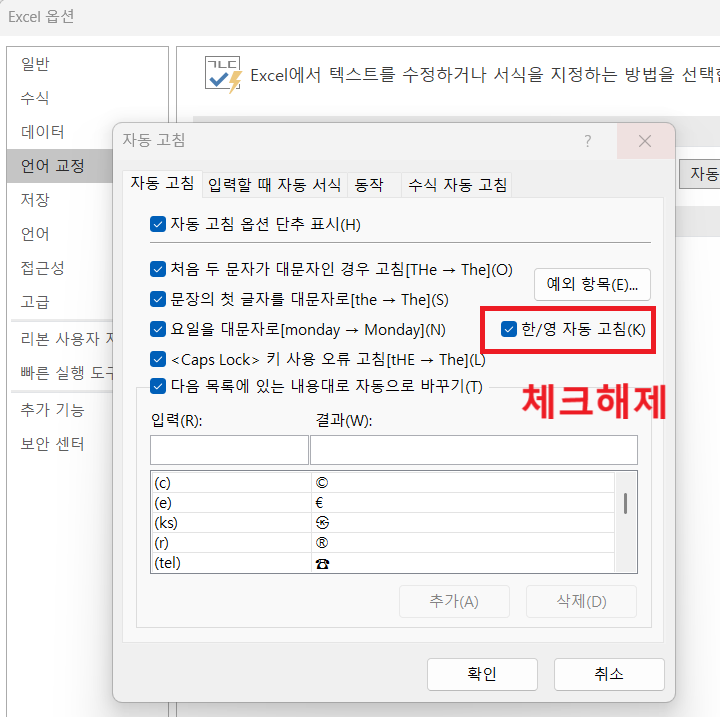Click the 추가(A) button
This screenshot has width=720, height=717.
click(x=454, y=601)
